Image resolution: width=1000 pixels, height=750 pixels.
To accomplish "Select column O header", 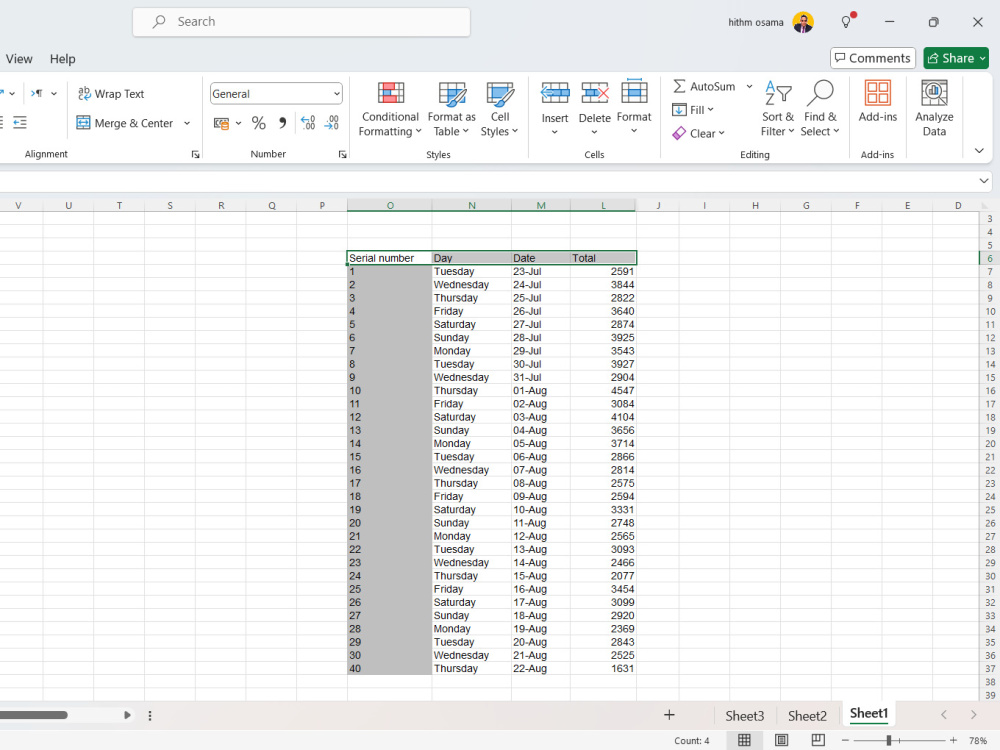I will (390, 205).
